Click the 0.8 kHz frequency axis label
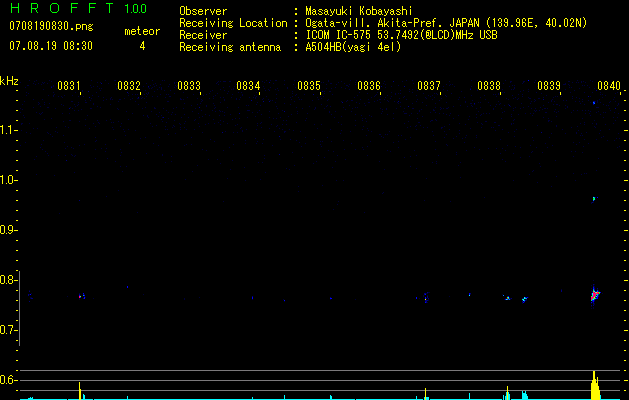This screenshot has width=629, height=400. [9, 280]
